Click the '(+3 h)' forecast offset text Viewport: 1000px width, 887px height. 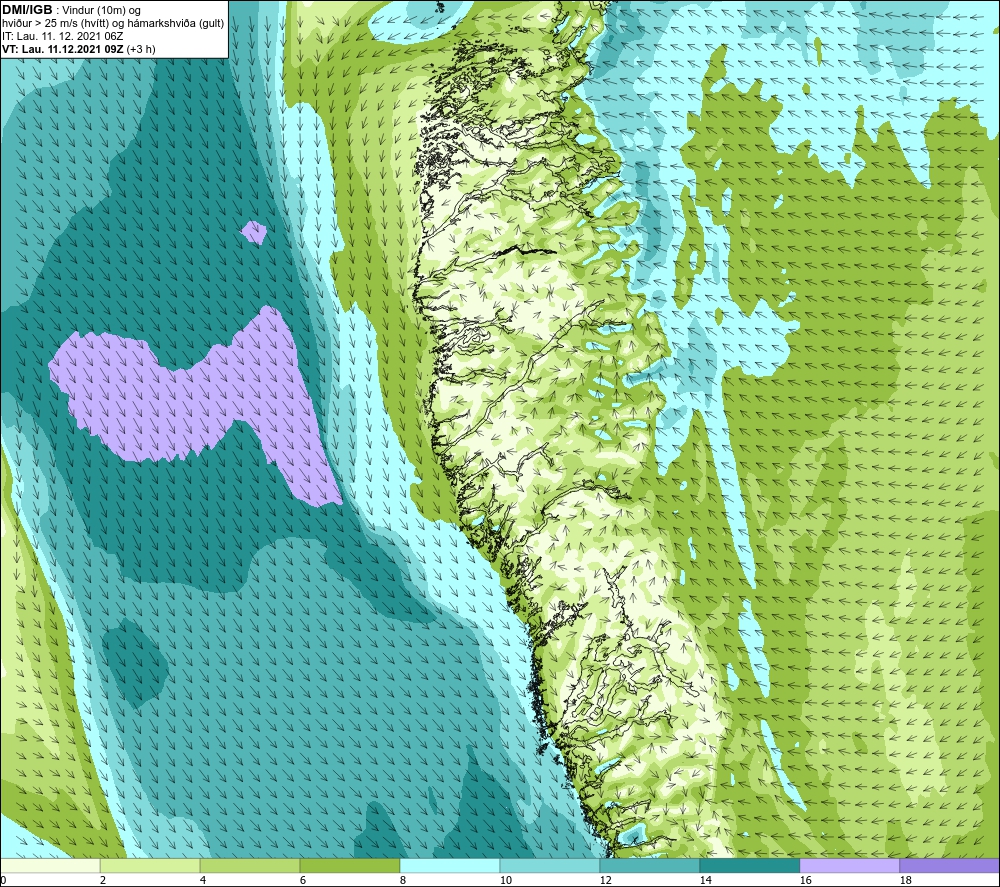coord(141,49)
